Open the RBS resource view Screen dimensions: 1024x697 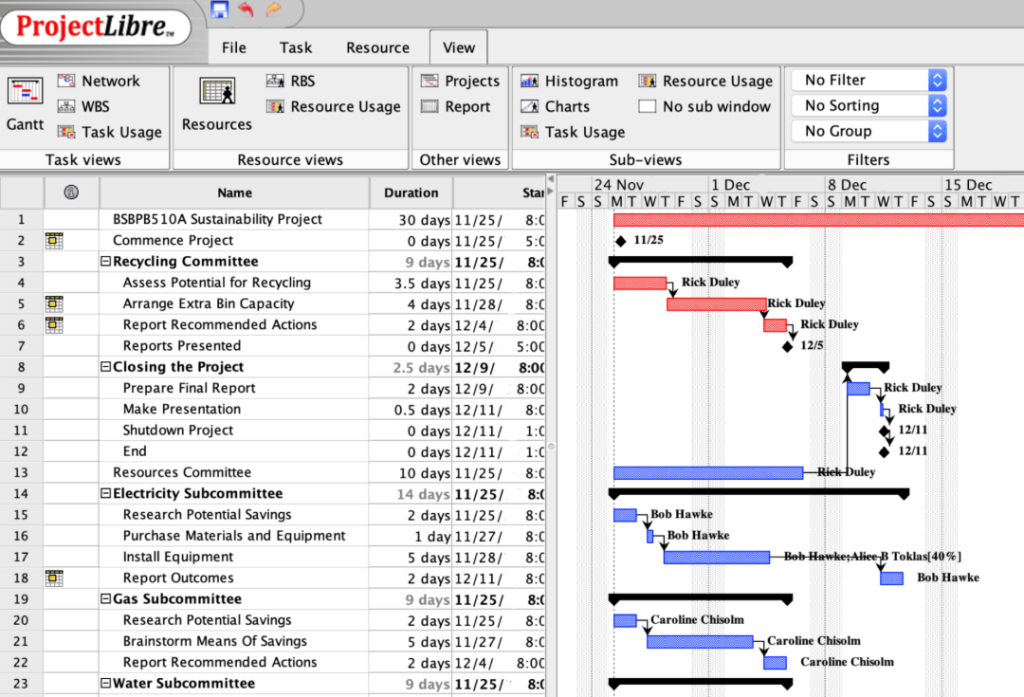coord(291,81)
